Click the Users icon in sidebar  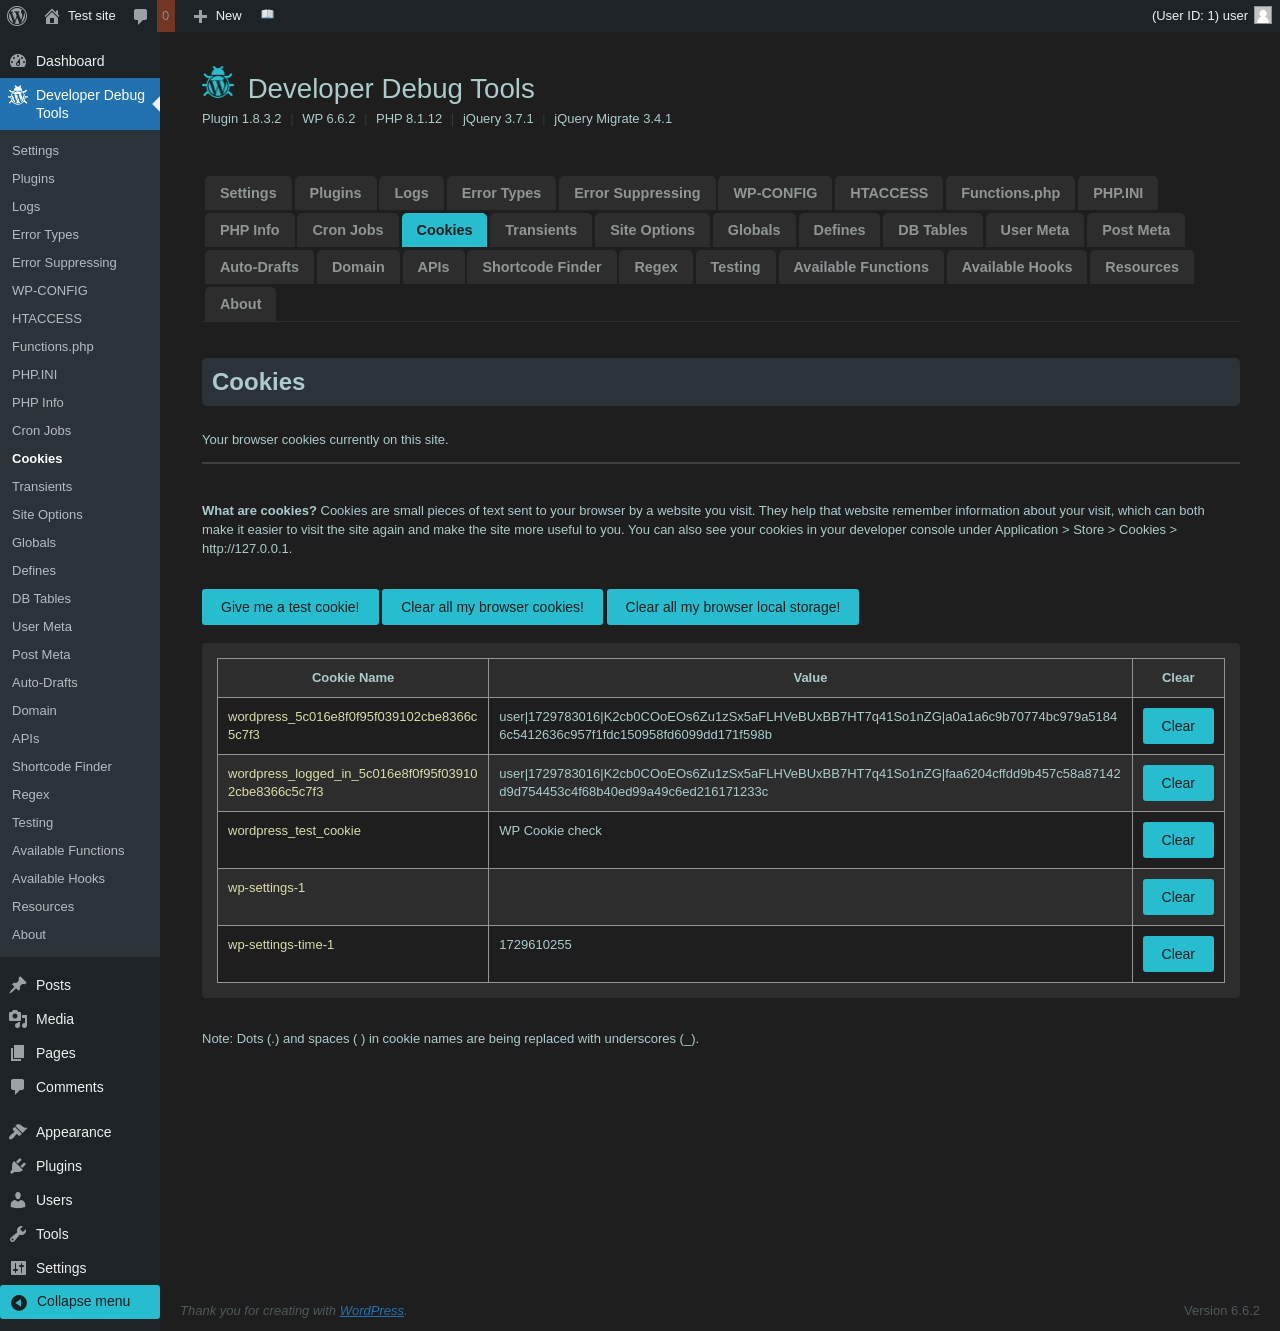[18, 1200]
